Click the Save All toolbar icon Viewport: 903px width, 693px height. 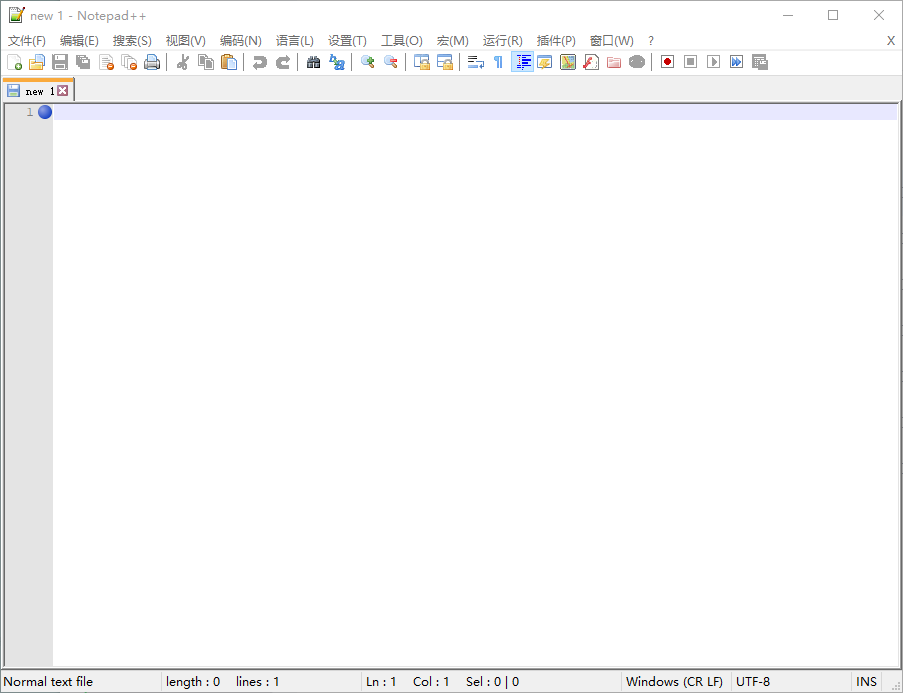(83, 62)
